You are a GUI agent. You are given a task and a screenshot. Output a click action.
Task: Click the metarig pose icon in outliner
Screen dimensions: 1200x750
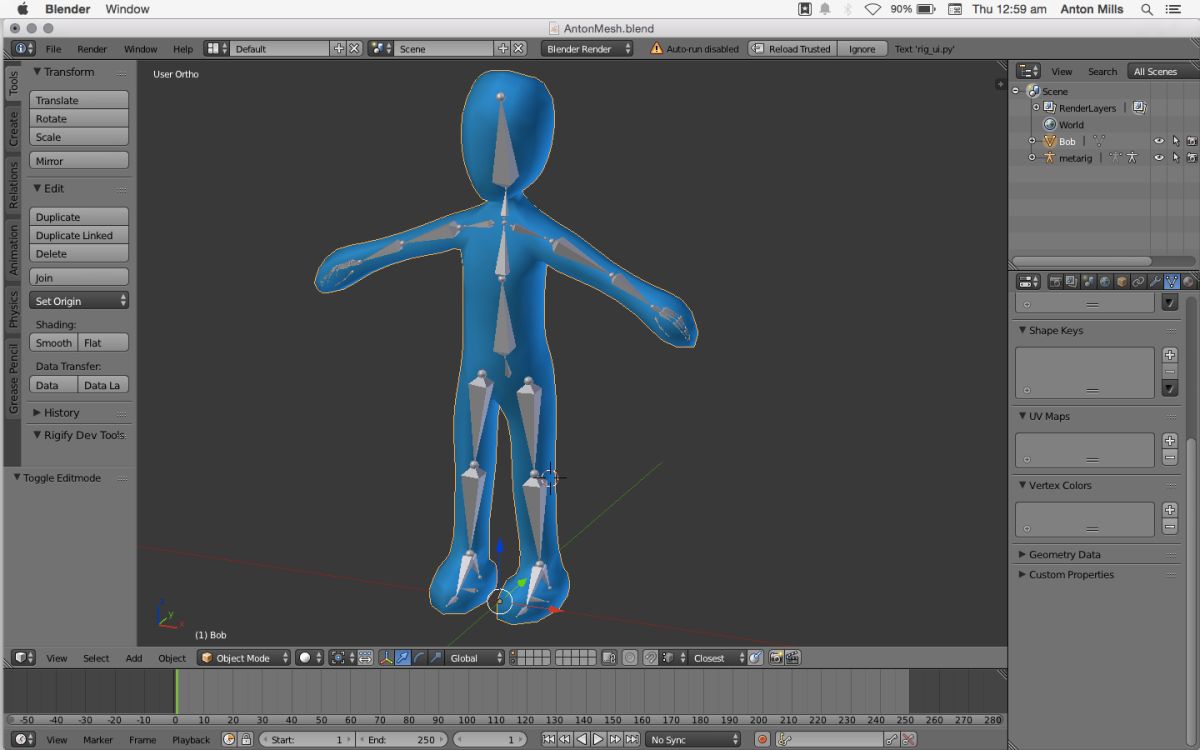point(1132,158)
